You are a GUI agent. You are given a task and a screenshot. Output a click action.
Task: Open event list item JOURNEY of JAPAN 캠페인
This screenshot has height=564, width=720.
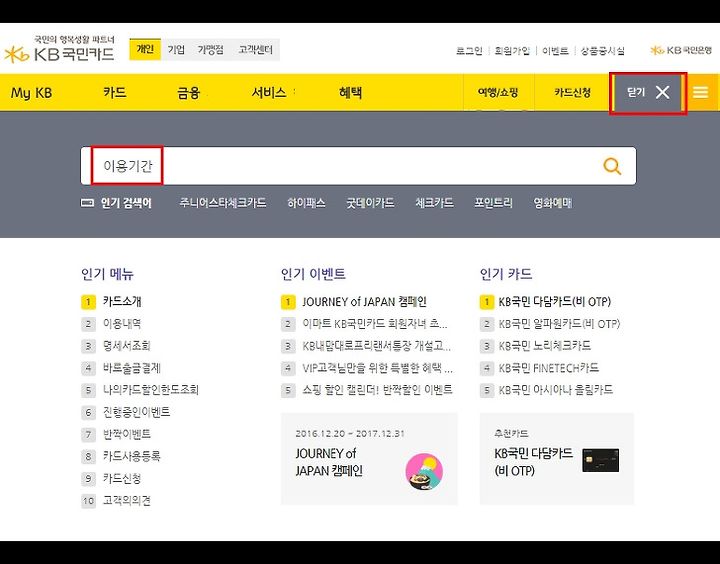(364, 301)
